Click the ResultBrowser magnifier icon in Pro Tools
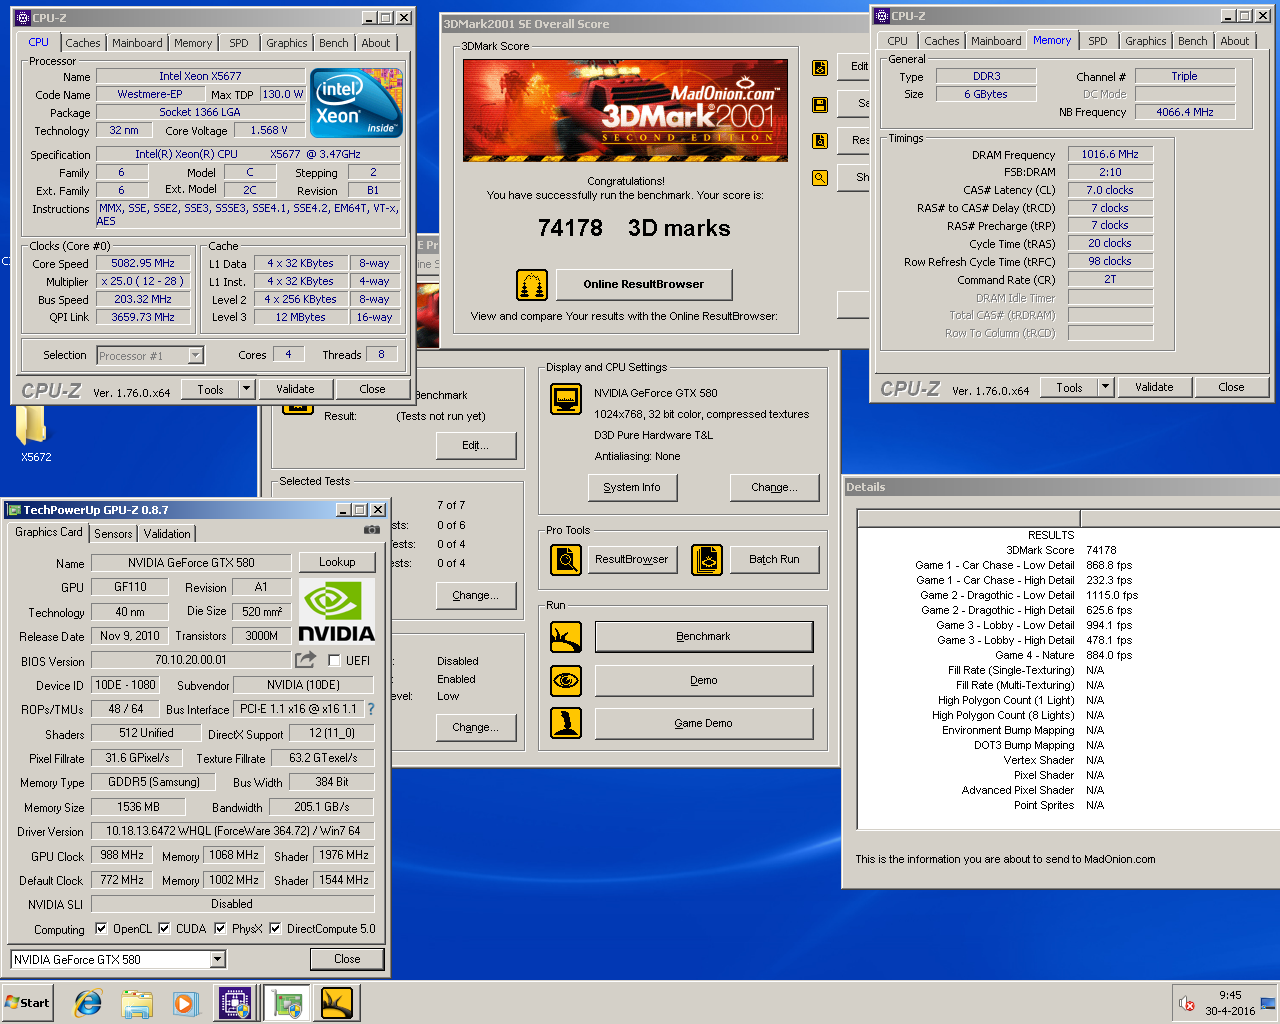 566,560
